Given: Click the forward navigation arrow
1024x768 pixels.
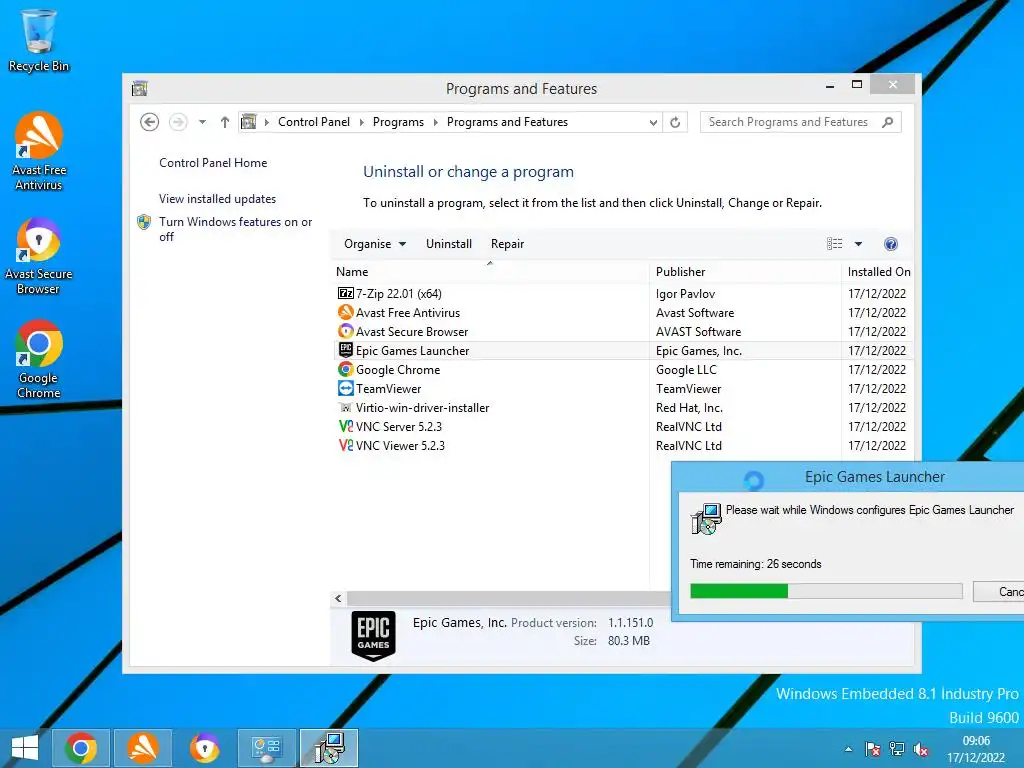Looking at the screenshot, I should 178,122.
